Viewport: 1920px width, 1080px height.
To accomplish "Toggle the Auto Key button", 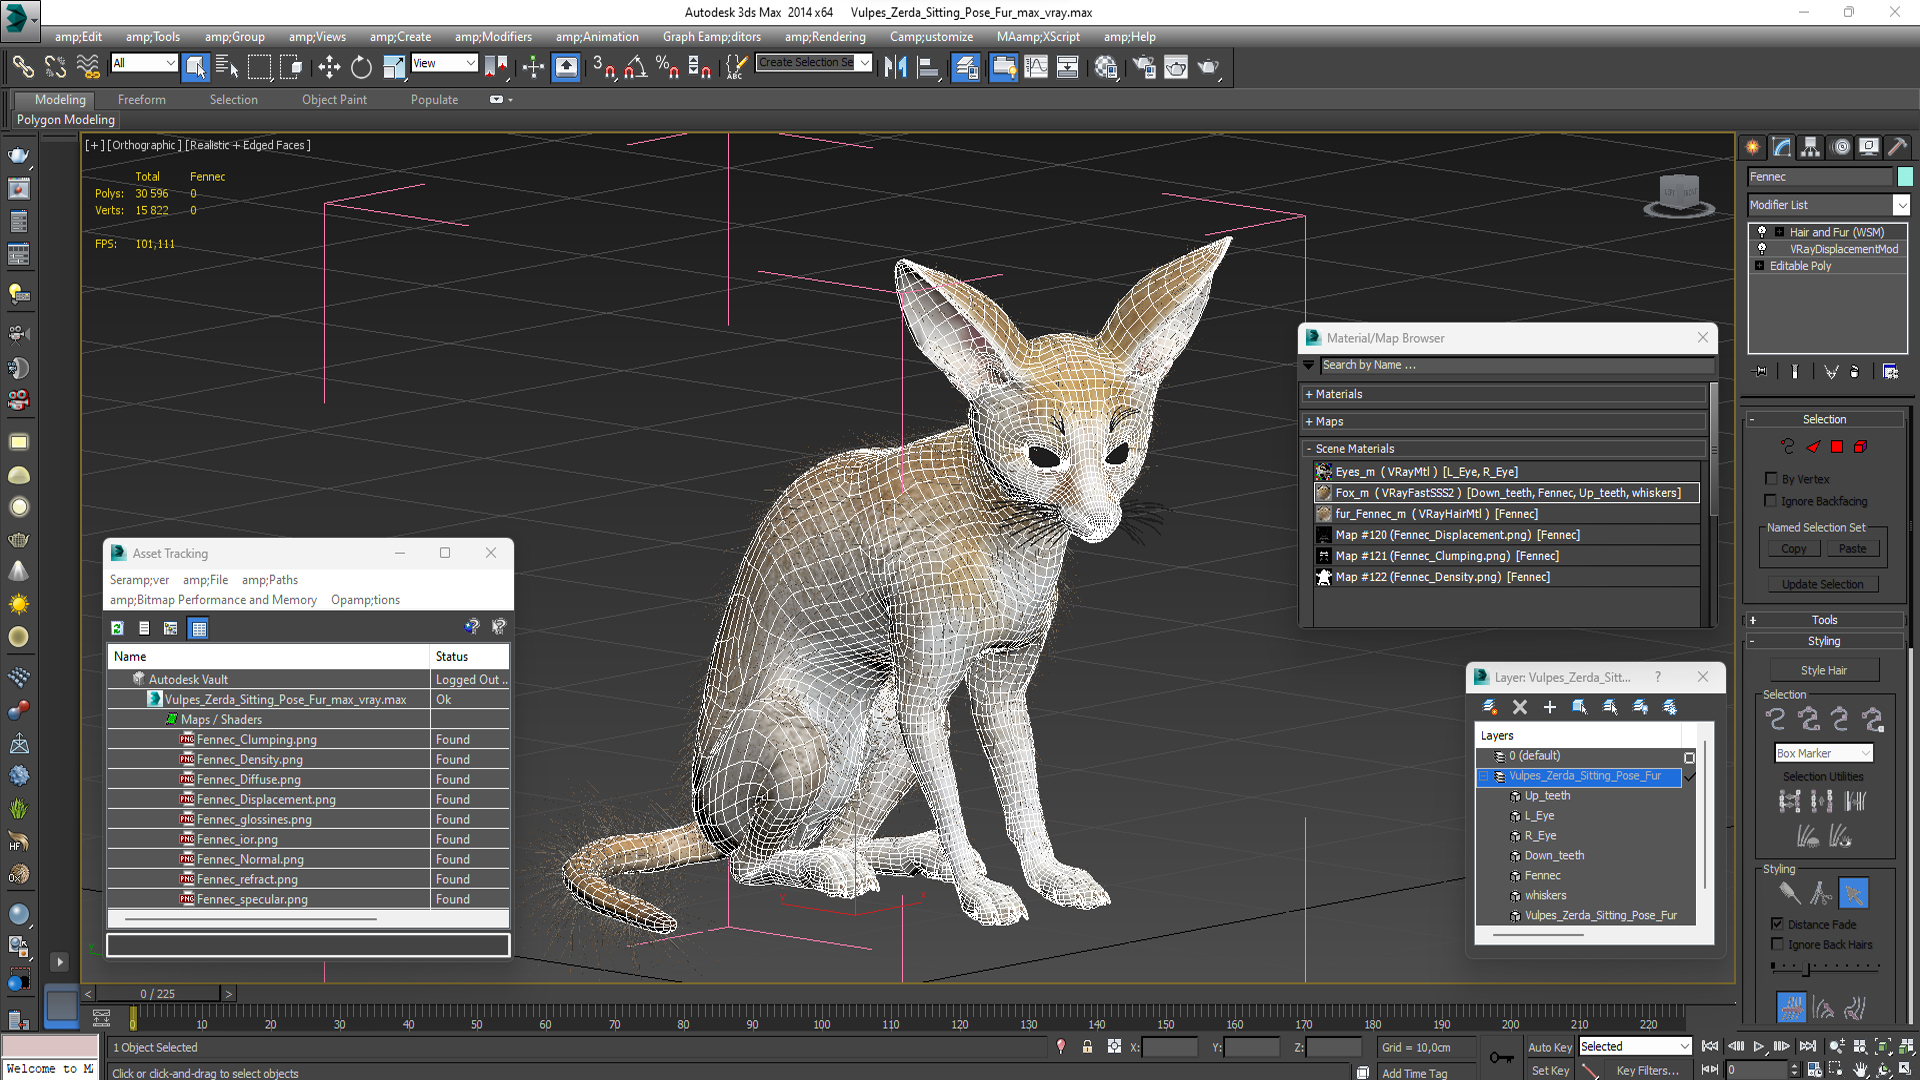I will 1549,1047.
